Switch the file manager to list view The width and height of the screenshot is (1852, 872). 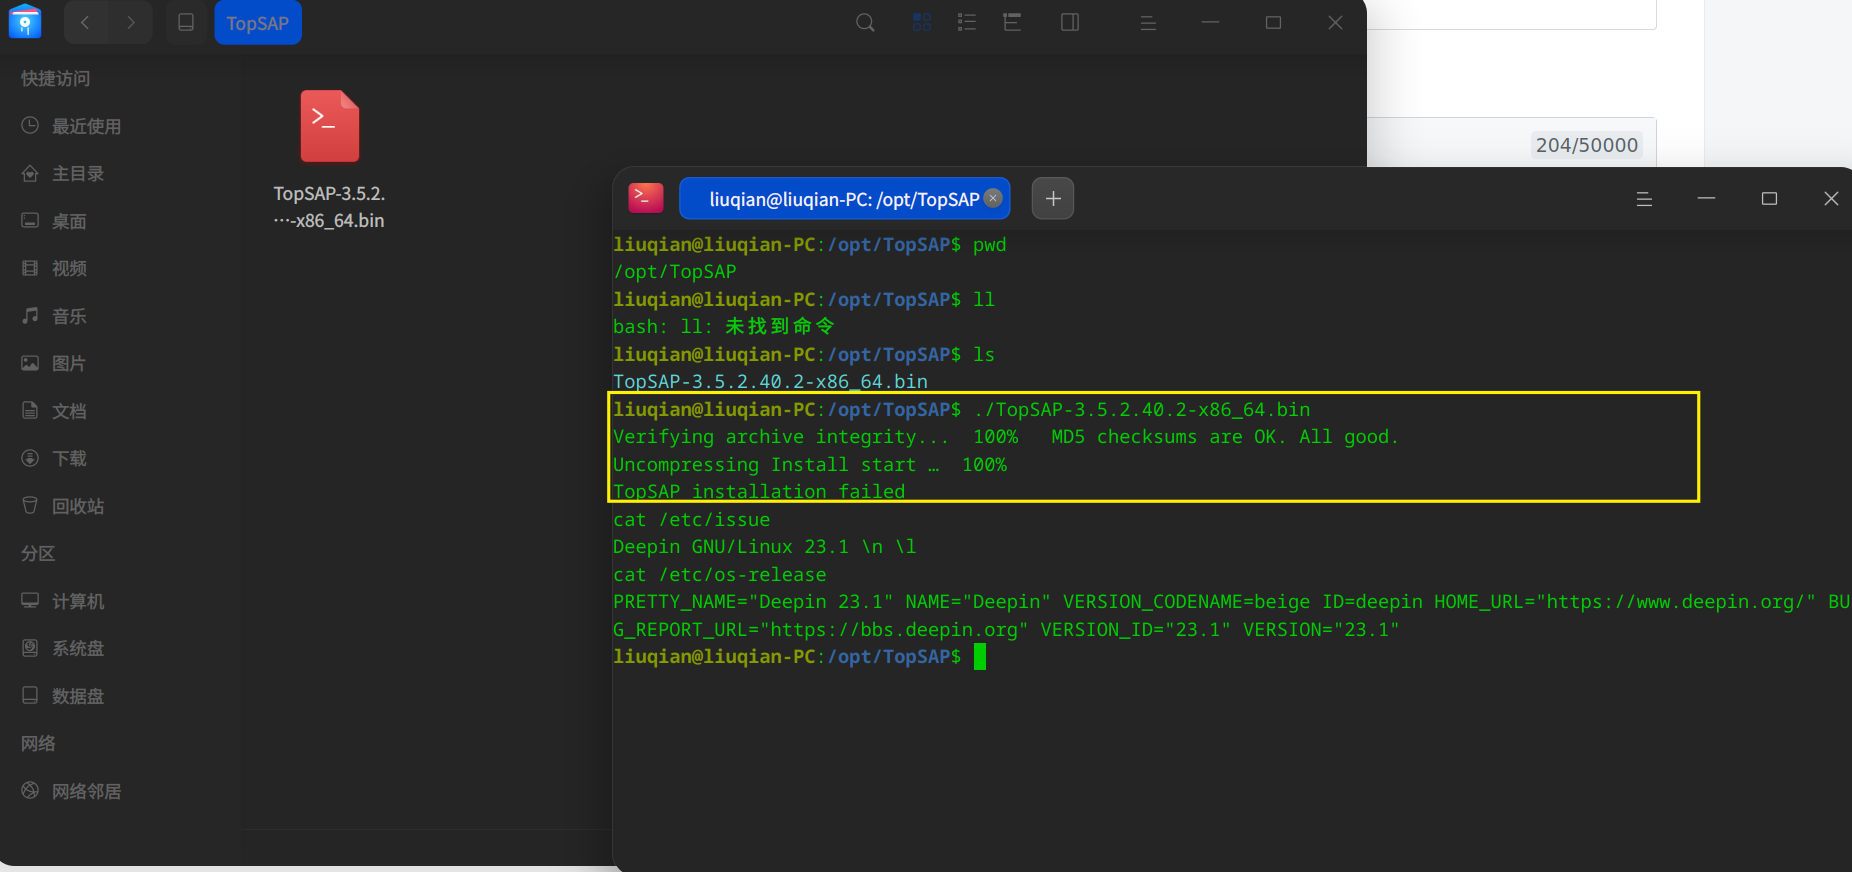click(967, 22)
